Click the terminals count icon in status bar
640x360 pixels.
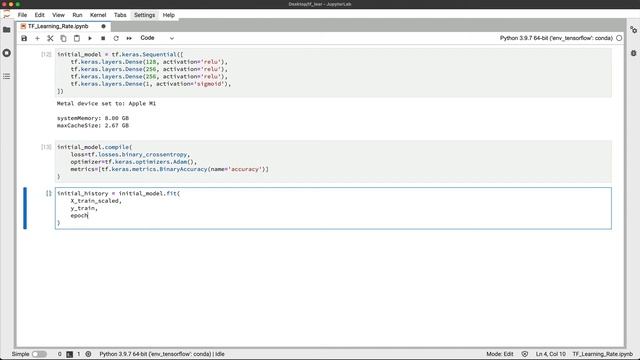70,354
